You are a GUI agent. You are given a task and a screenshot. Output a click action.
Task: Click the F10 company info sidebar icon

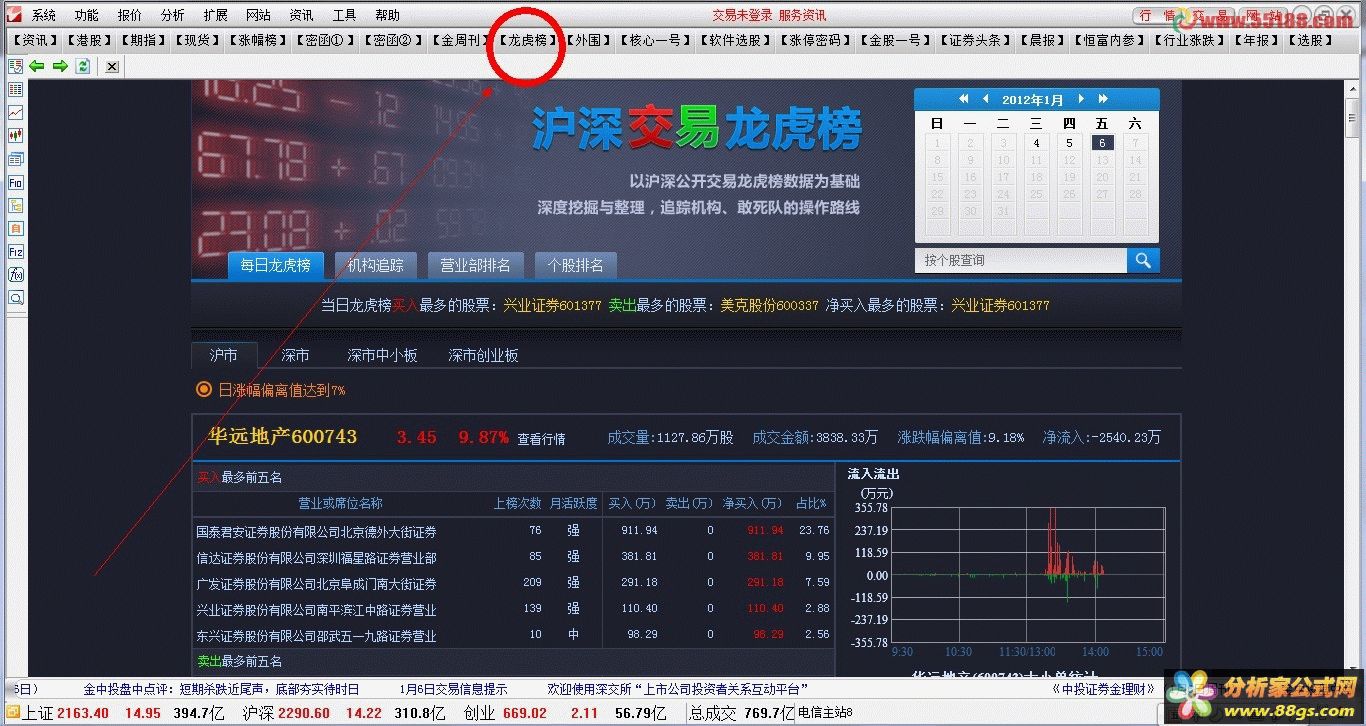coord(15,183)
